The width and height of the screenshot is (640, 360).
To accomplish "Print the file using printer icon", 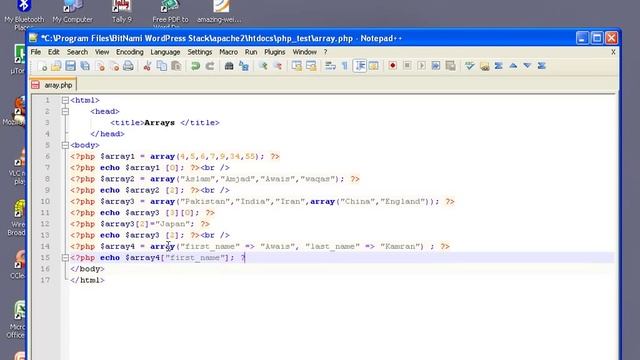I will 128,66.
